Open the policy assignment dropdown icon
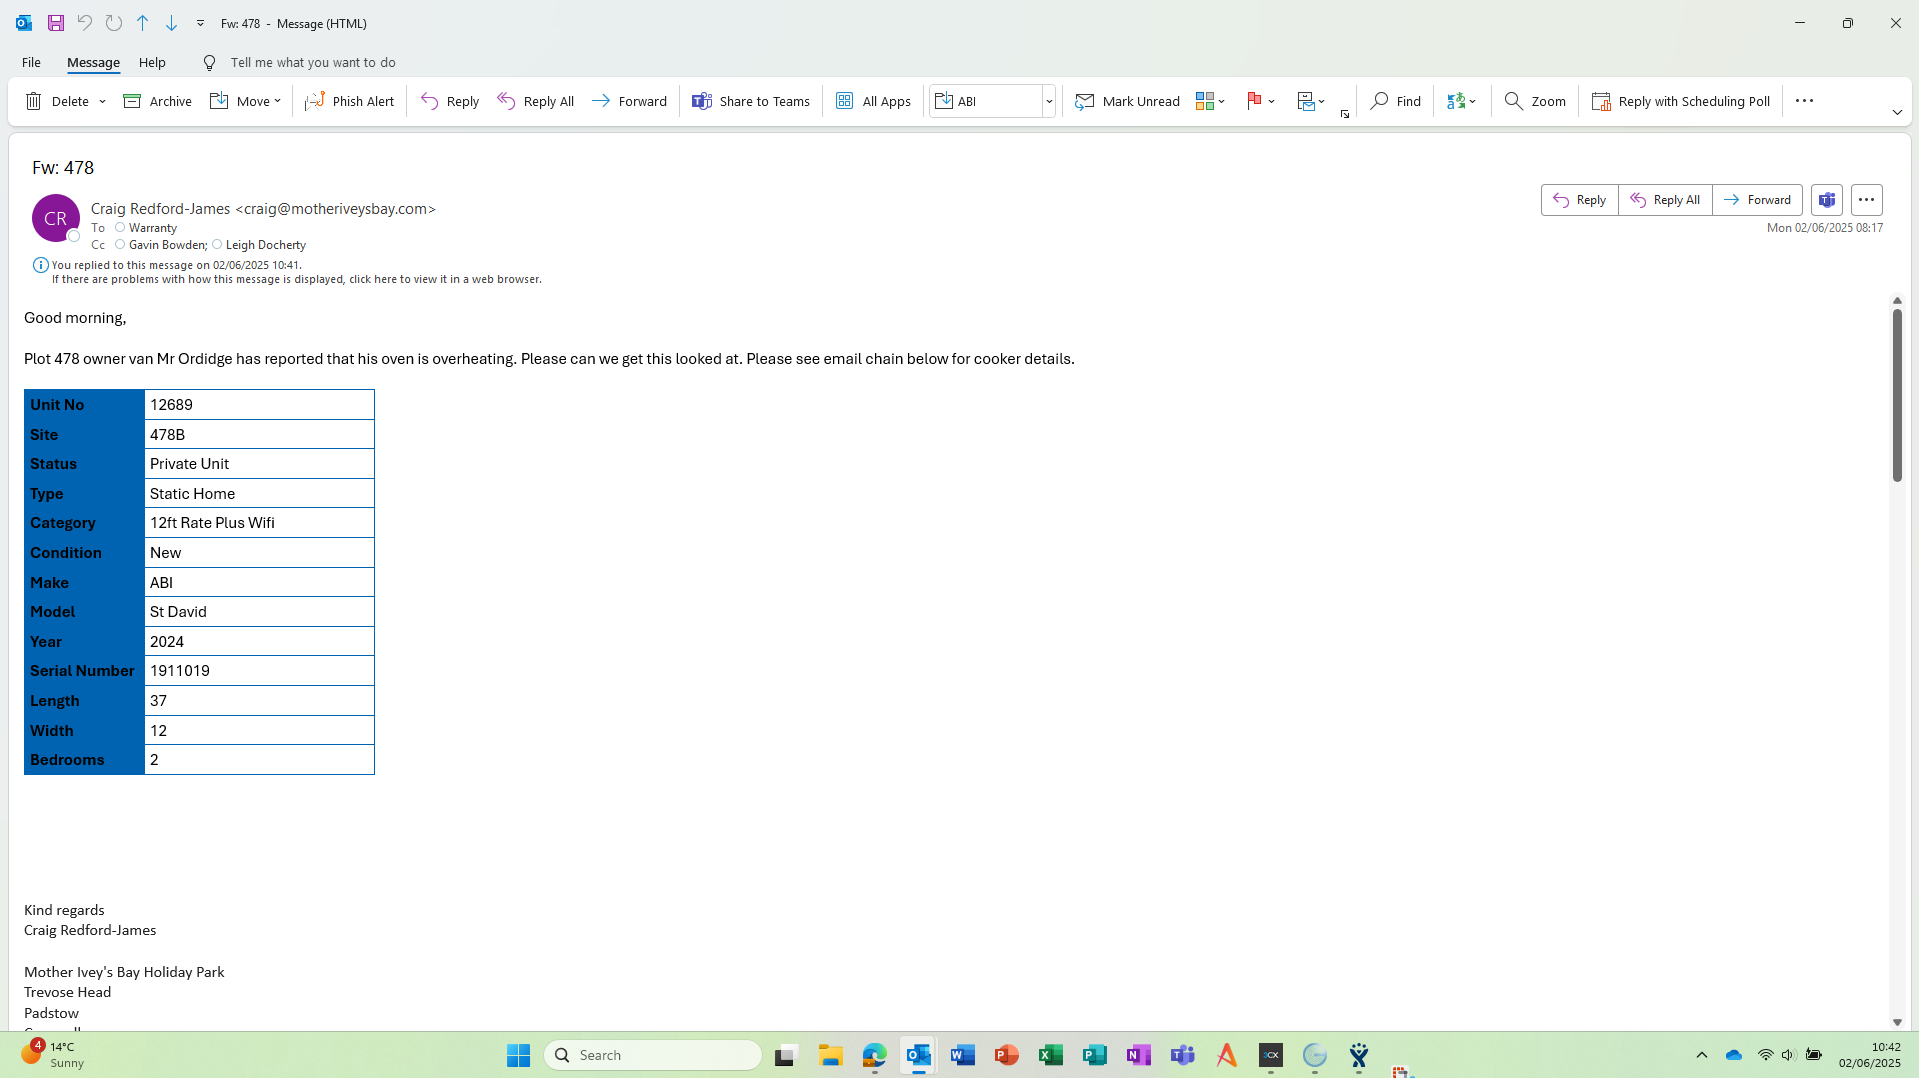1919x1078 pixels. point(1311,101)
